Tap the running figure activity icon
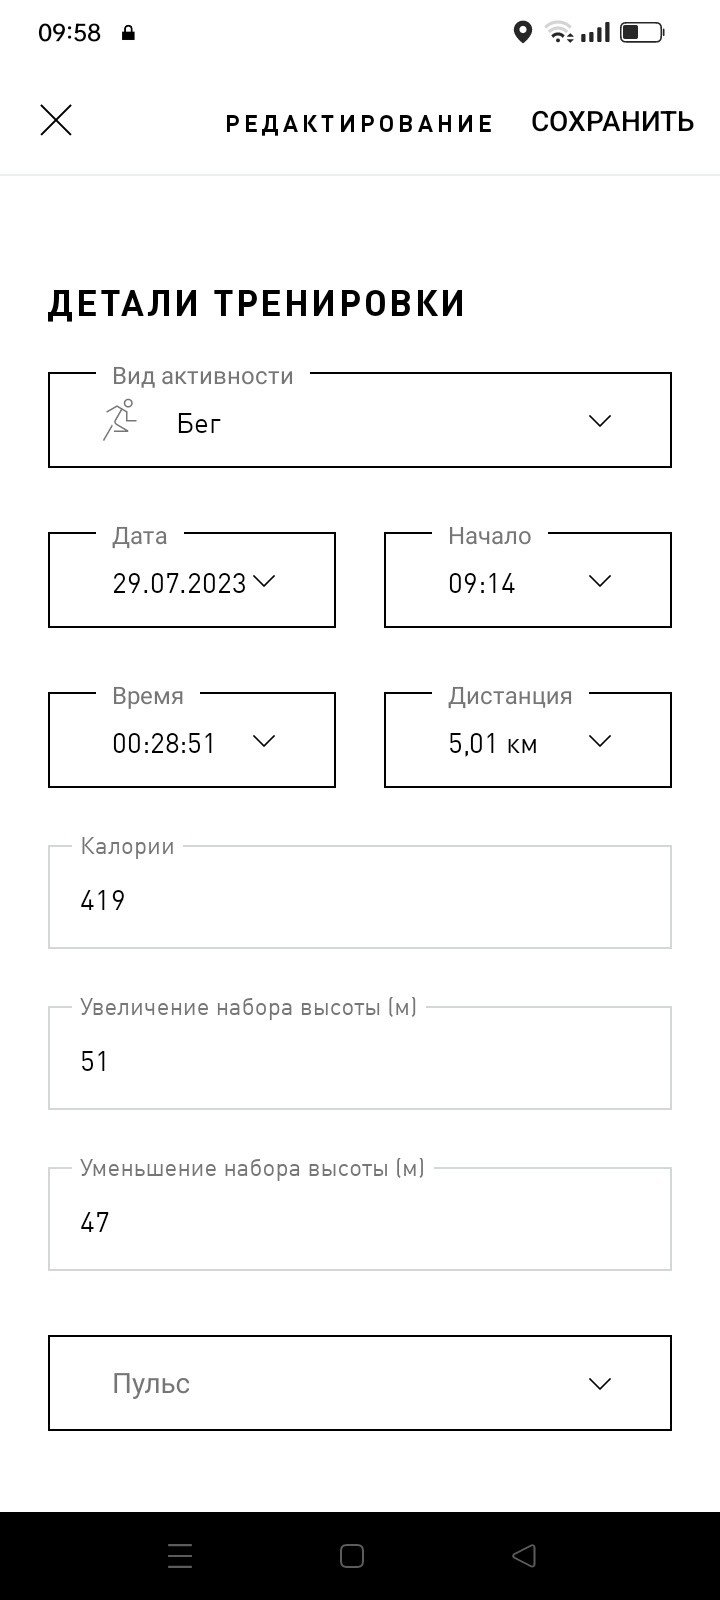The height and width of the screenshot is (1600, 720). tap(119, 420)
